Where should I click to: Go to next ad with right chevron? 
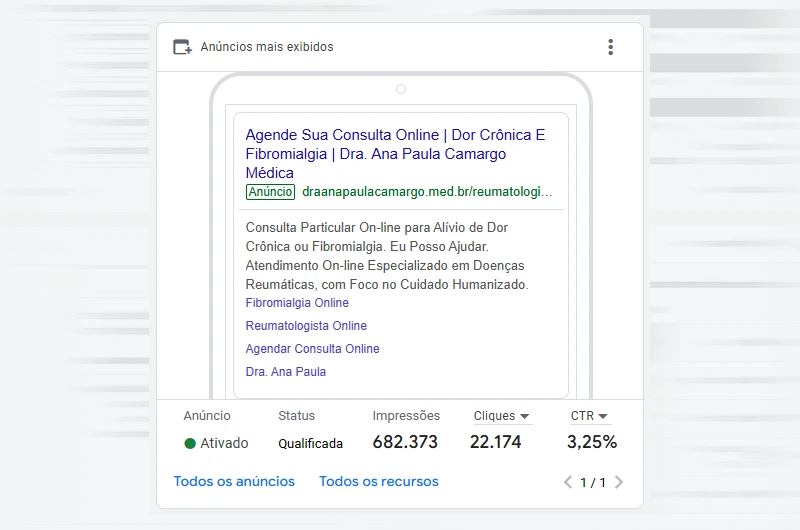point(619,482)
